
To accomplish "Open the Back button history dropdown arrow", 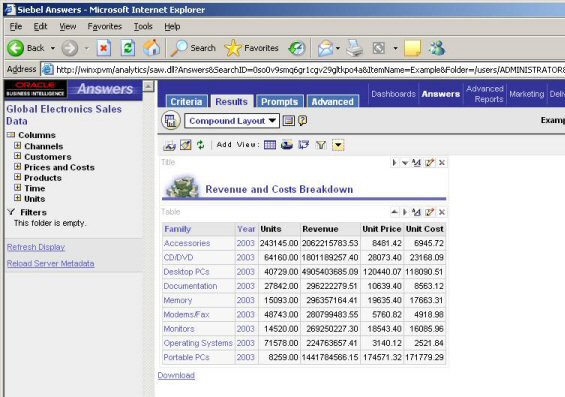I will 53,48.
